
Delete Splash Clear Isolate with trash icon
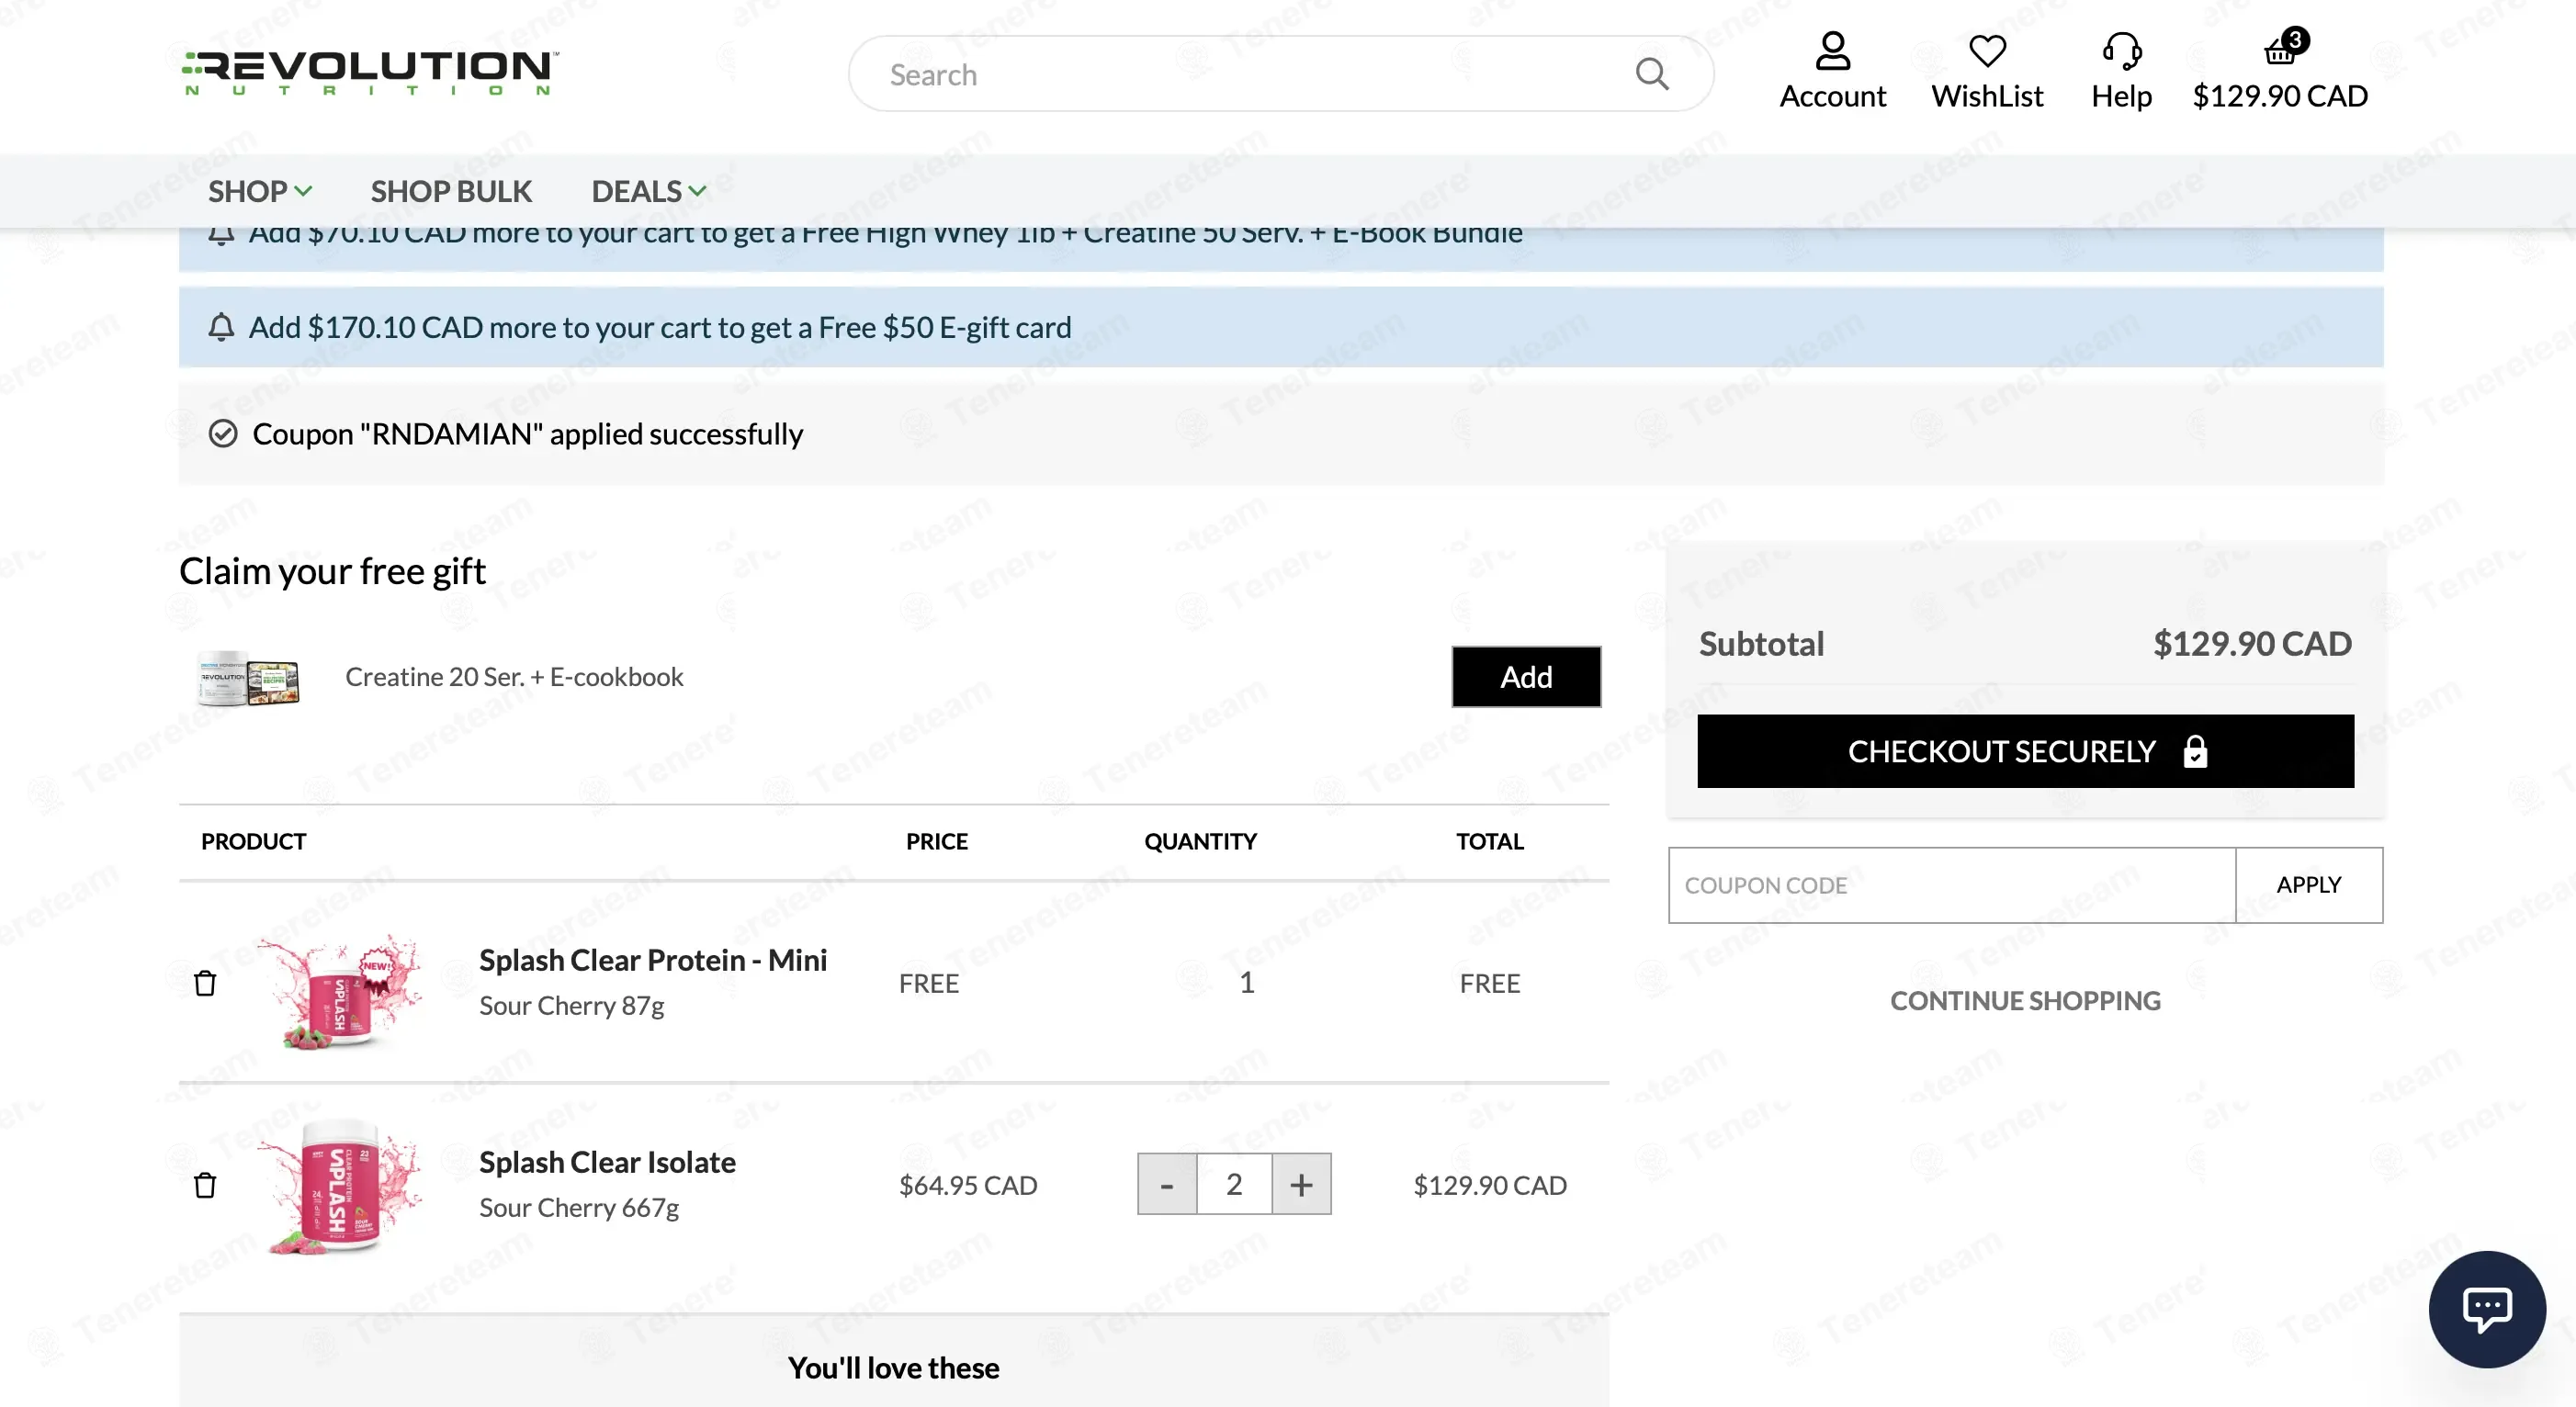point(205,1185)
